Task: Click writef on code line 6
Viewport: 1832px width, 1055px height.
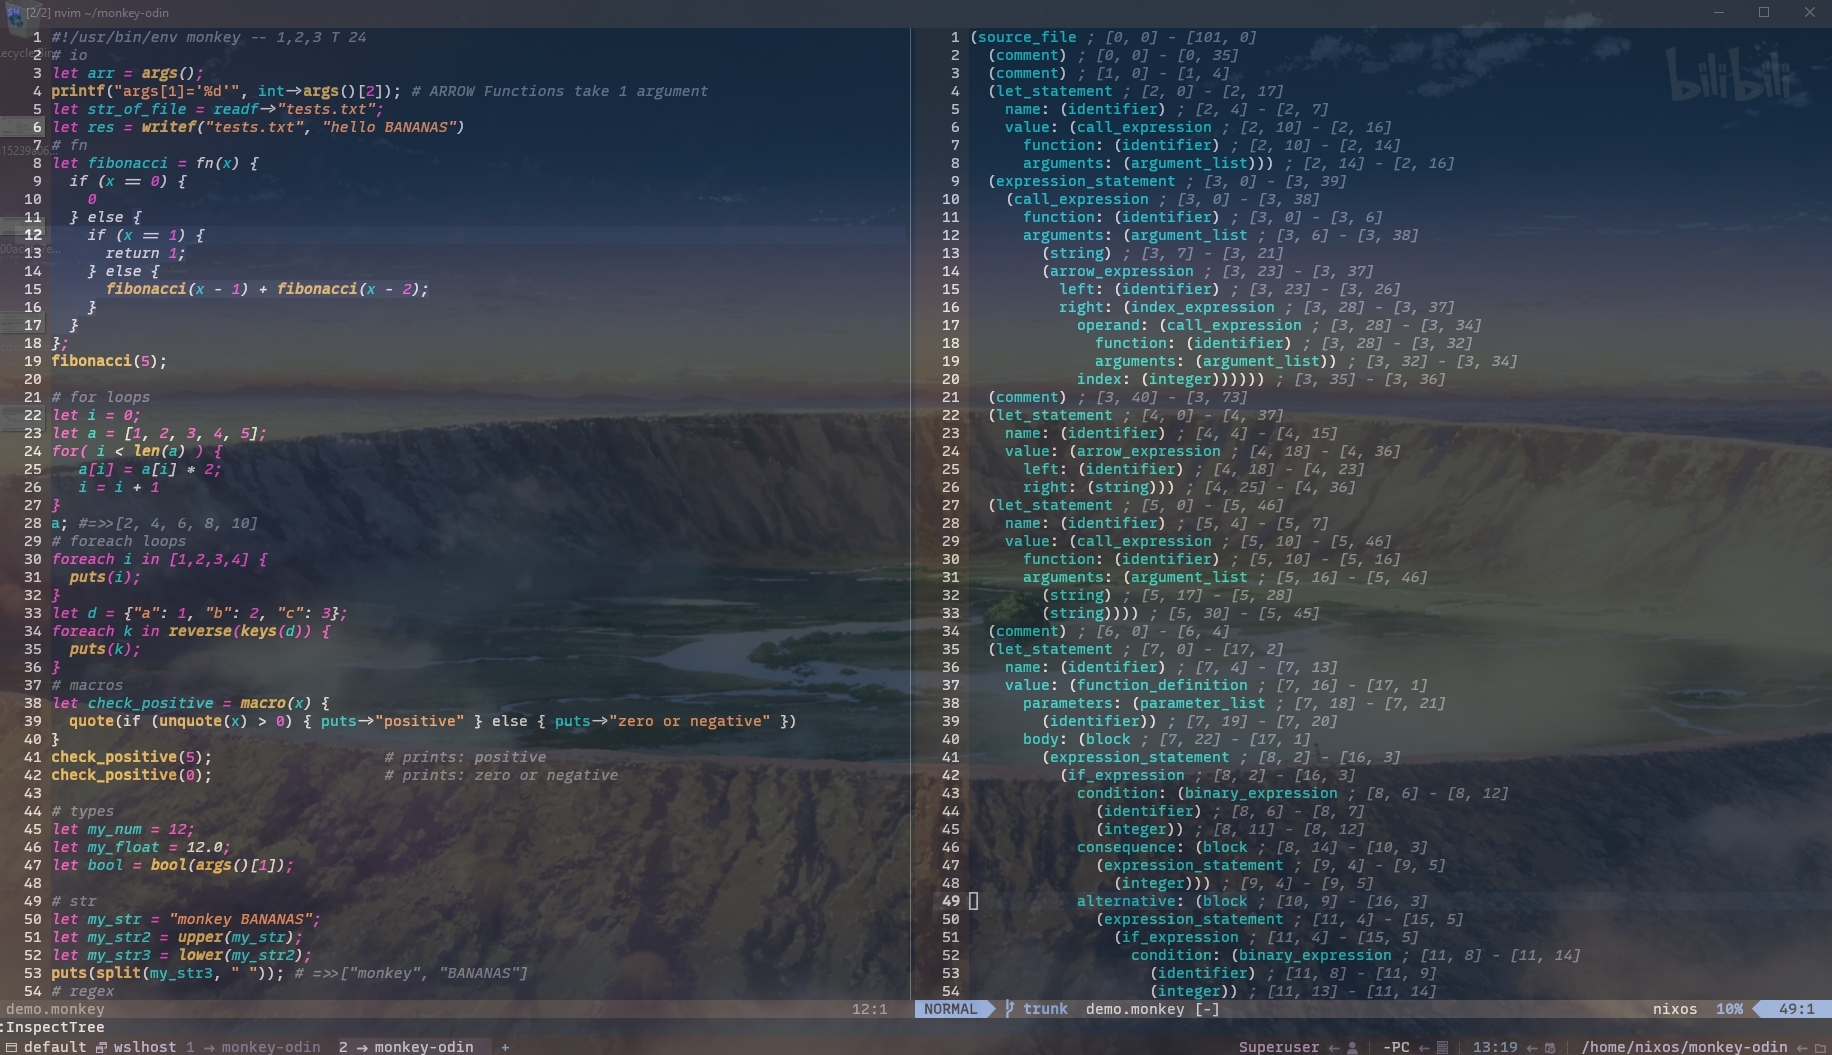Action: click(x=168, y=127)
